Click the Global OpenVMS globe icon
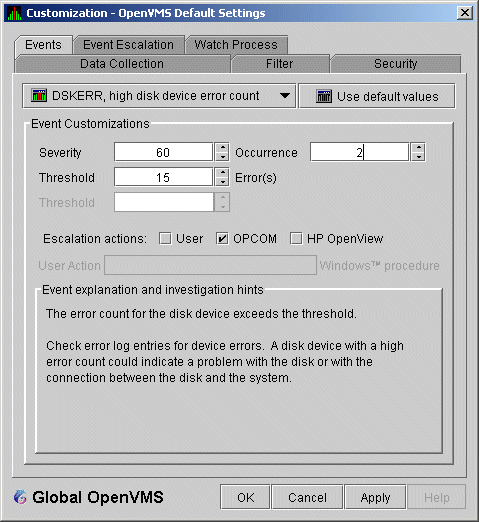This screenshot has width=479, height=522. [20, 497]
